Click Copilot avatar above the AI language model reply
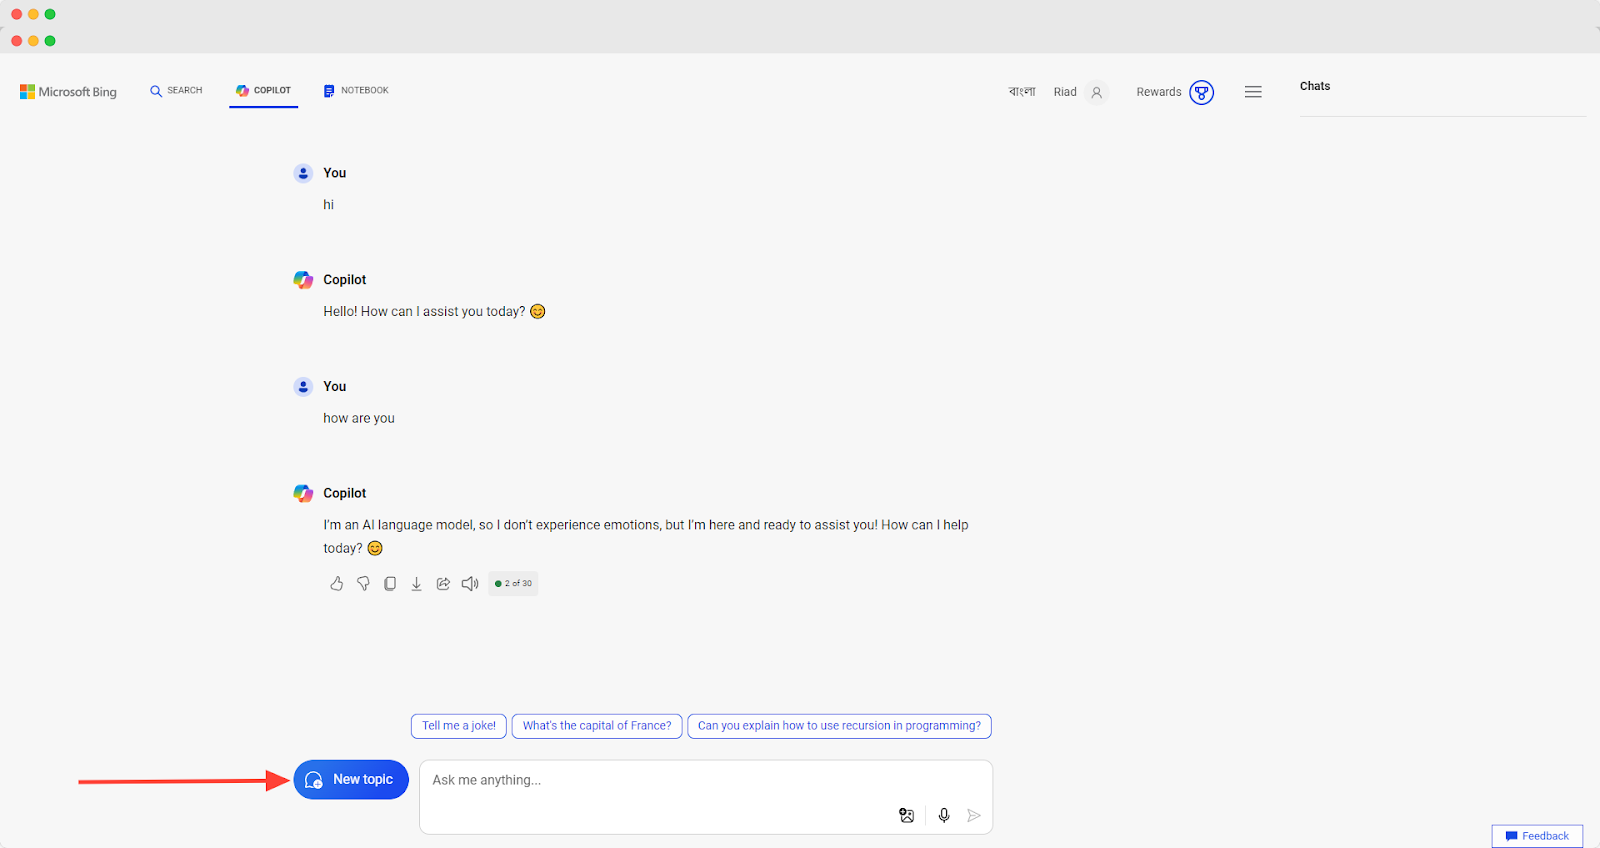 click(x=303, y=493)
